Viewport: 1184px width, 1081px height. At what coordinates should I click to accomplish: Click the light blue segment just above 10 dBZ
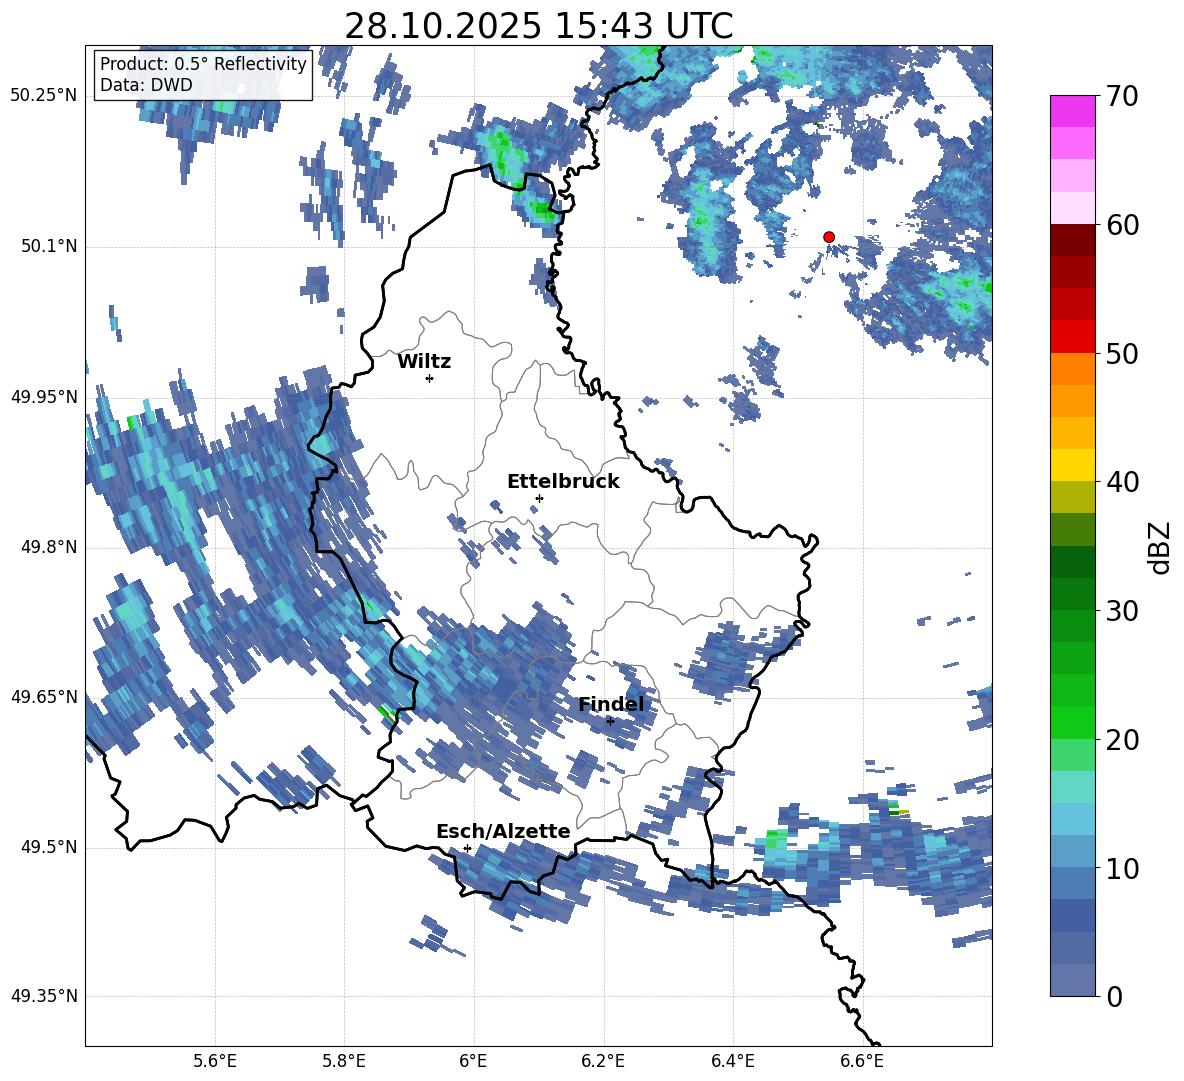tap(1072, 852)
